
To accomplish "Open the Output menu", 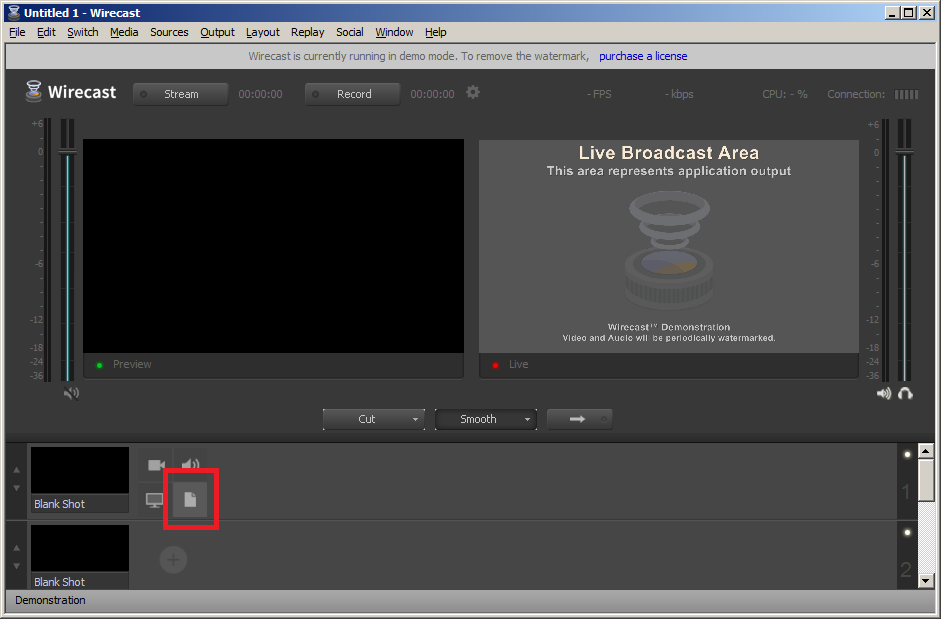I will pyautogui.click(x=217, y=32).
